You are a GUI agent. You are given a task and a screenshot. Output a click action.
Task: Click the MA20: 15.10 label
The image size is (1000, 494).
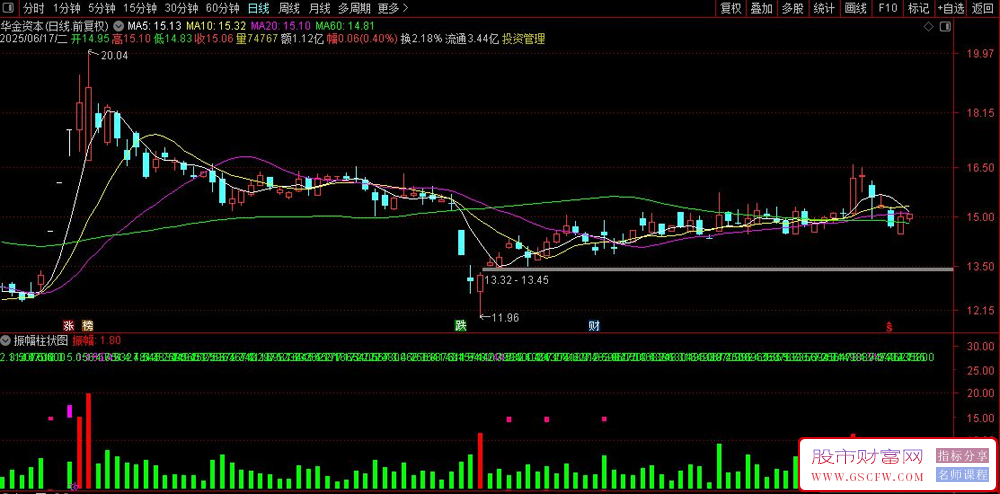pyautogui.click(x=281, y=27)
